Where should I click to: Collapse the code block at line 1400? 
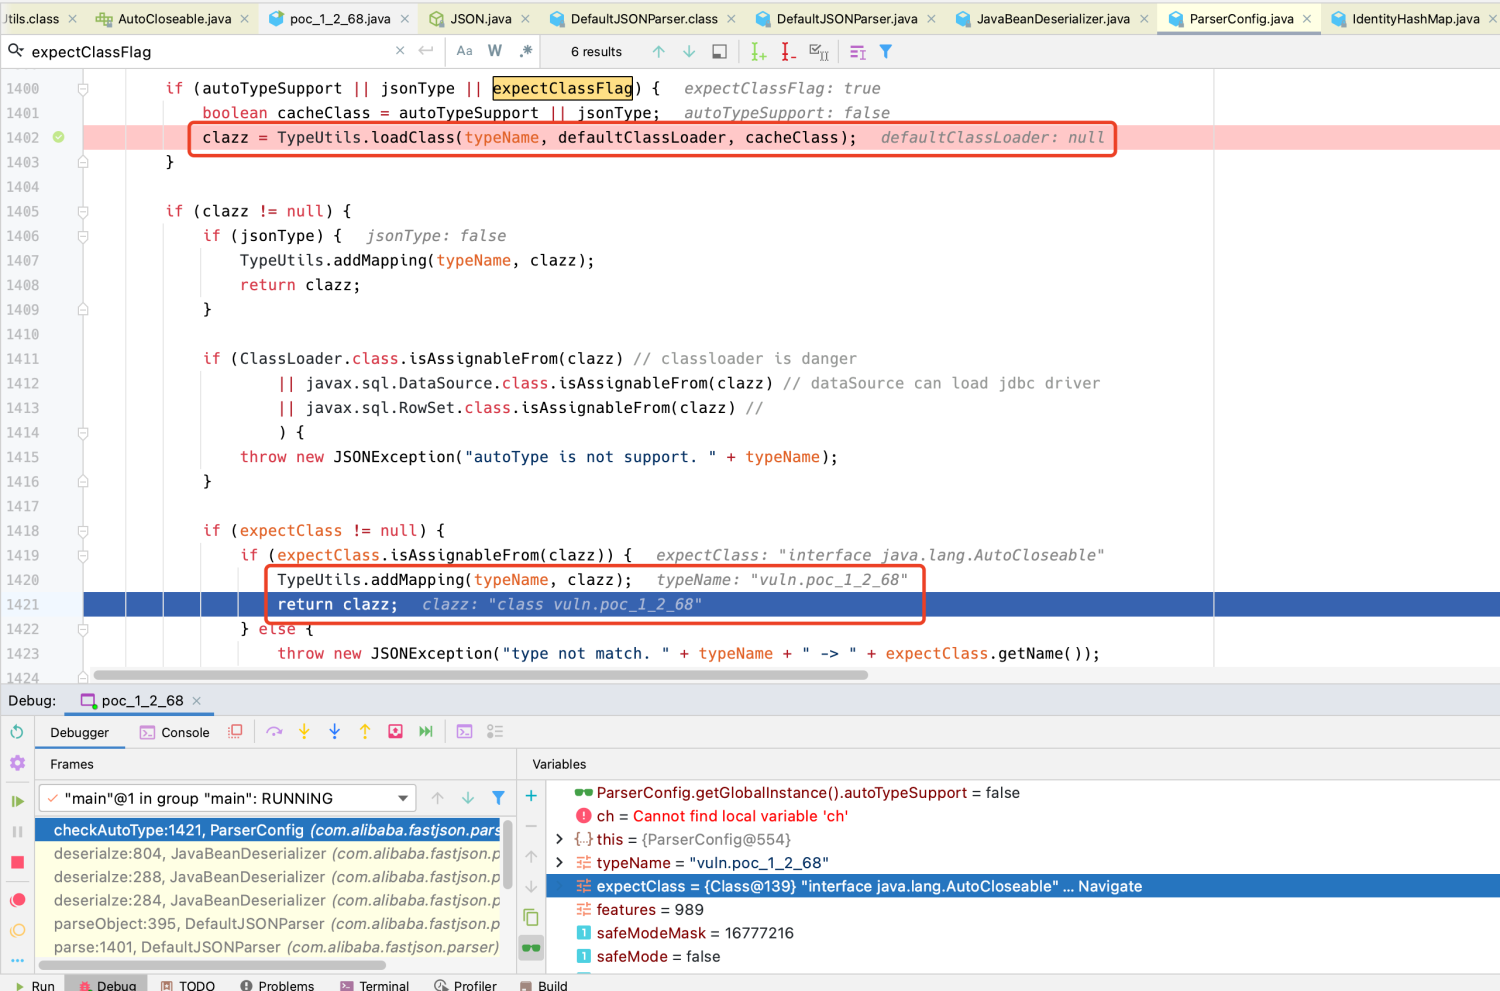click(x=83, y=88)
